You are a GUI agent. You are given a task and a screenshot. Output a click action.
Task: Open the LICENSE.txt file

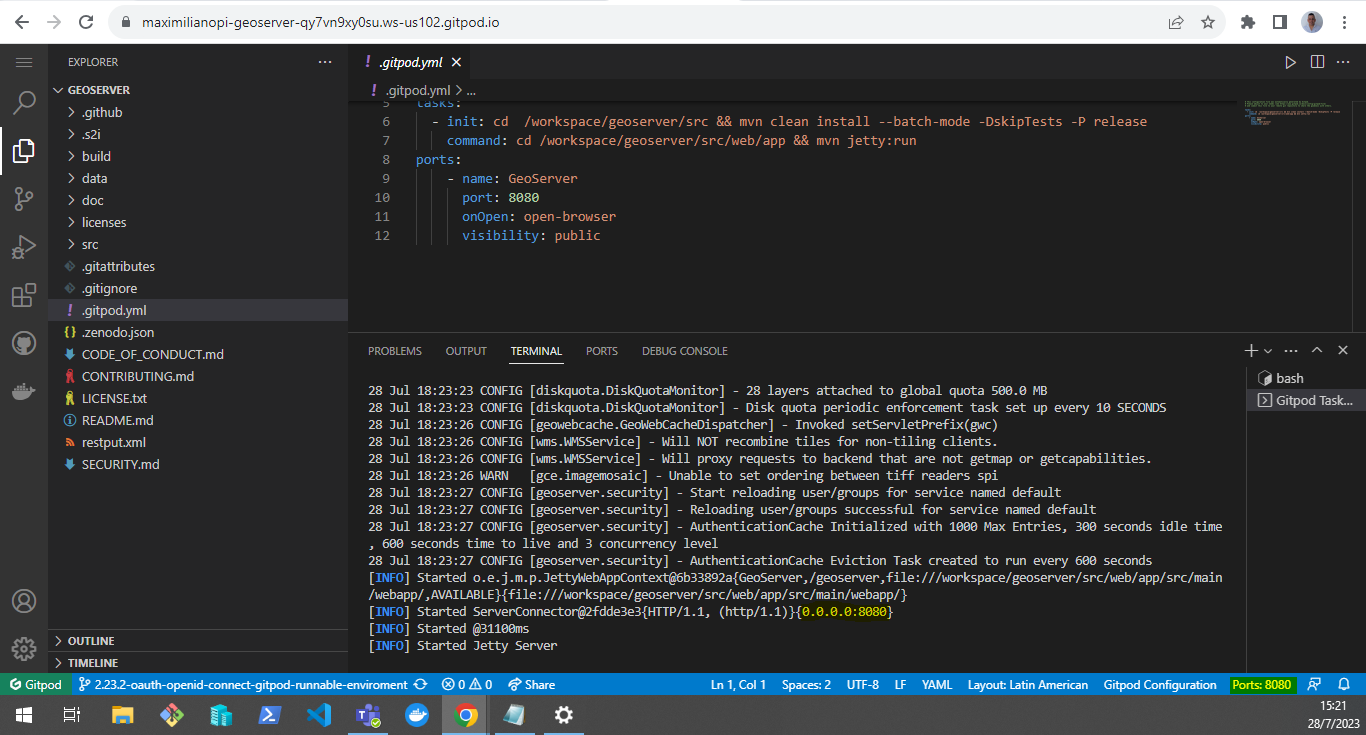click(x=198, y=398)
